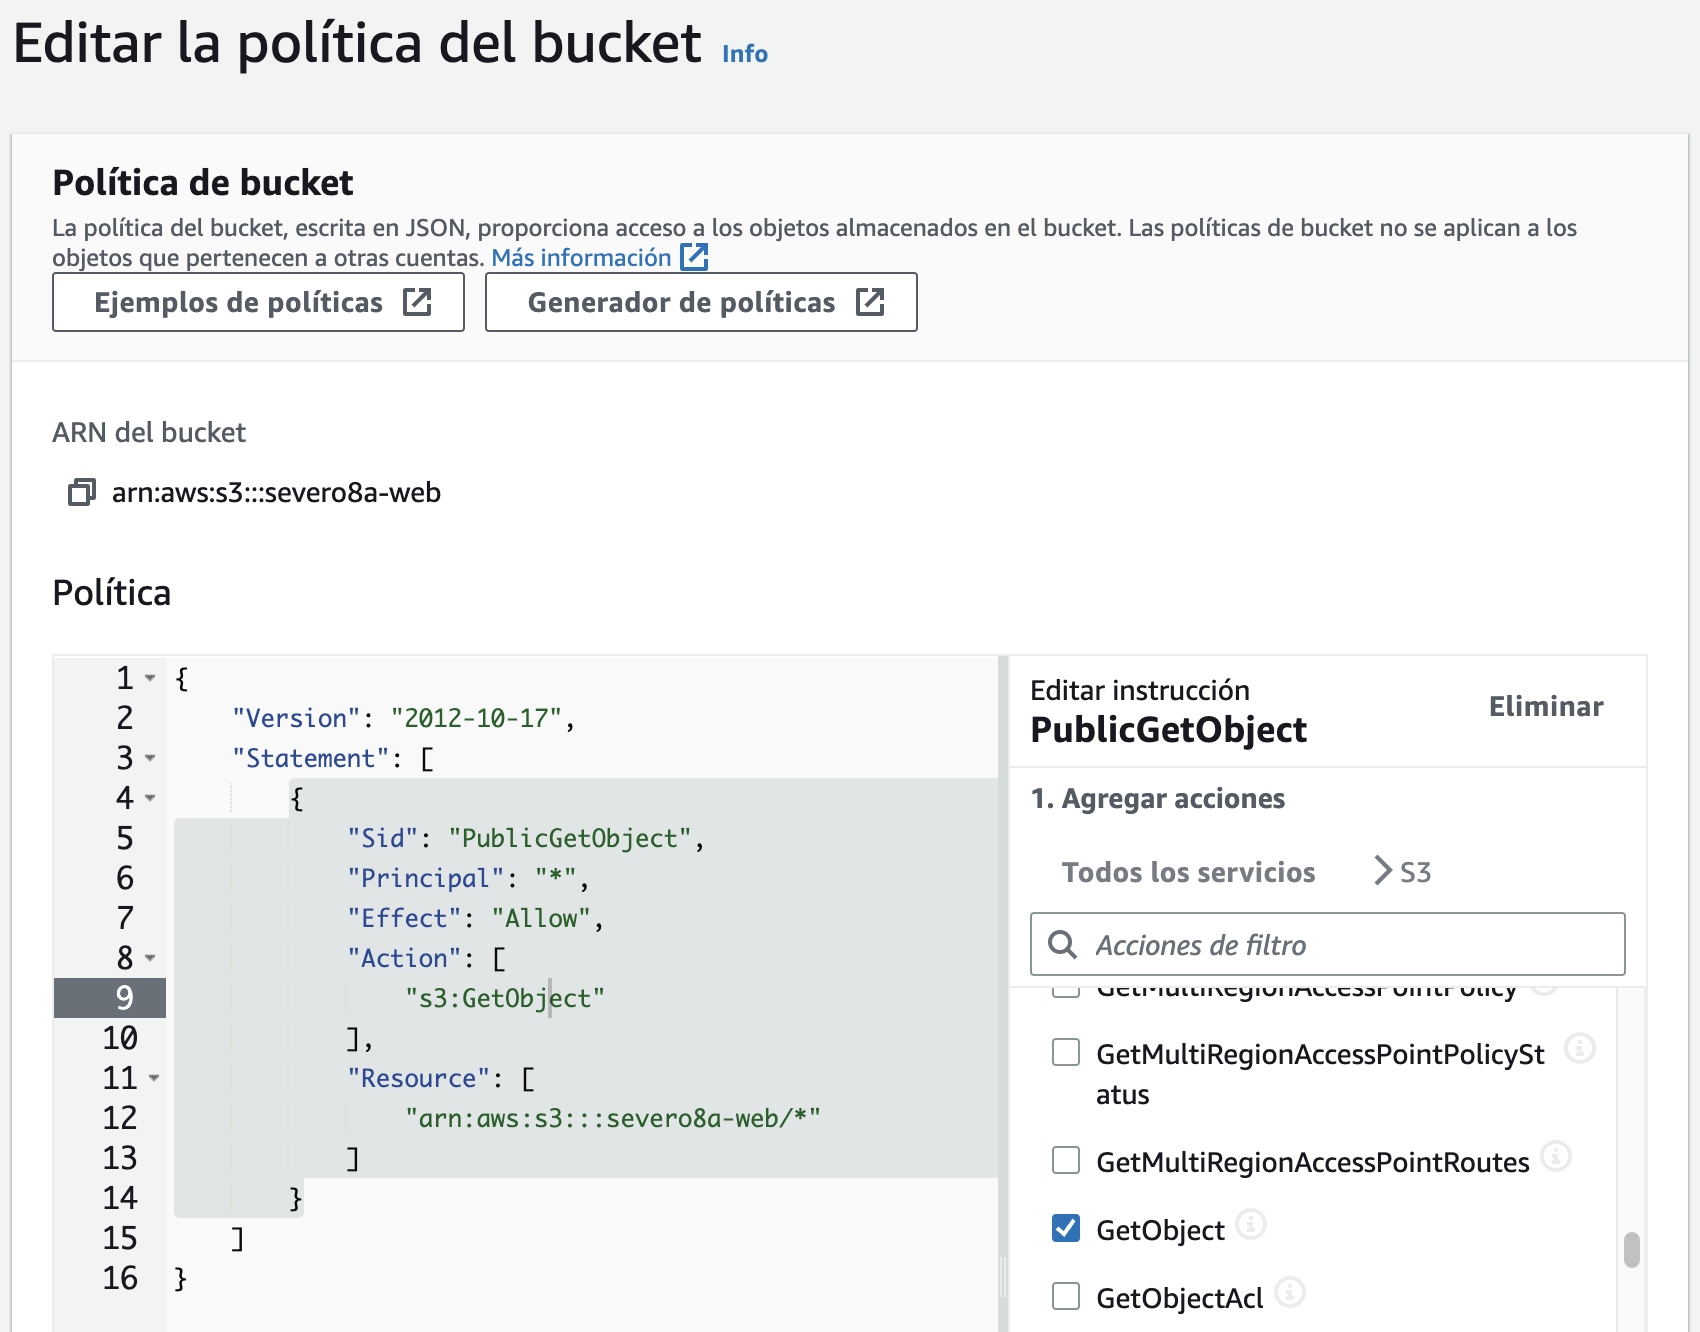Click the Sid value PublicGetObject in editor
The height and width of the screenshot is (1332, 1700).
[x=569, y=838]
